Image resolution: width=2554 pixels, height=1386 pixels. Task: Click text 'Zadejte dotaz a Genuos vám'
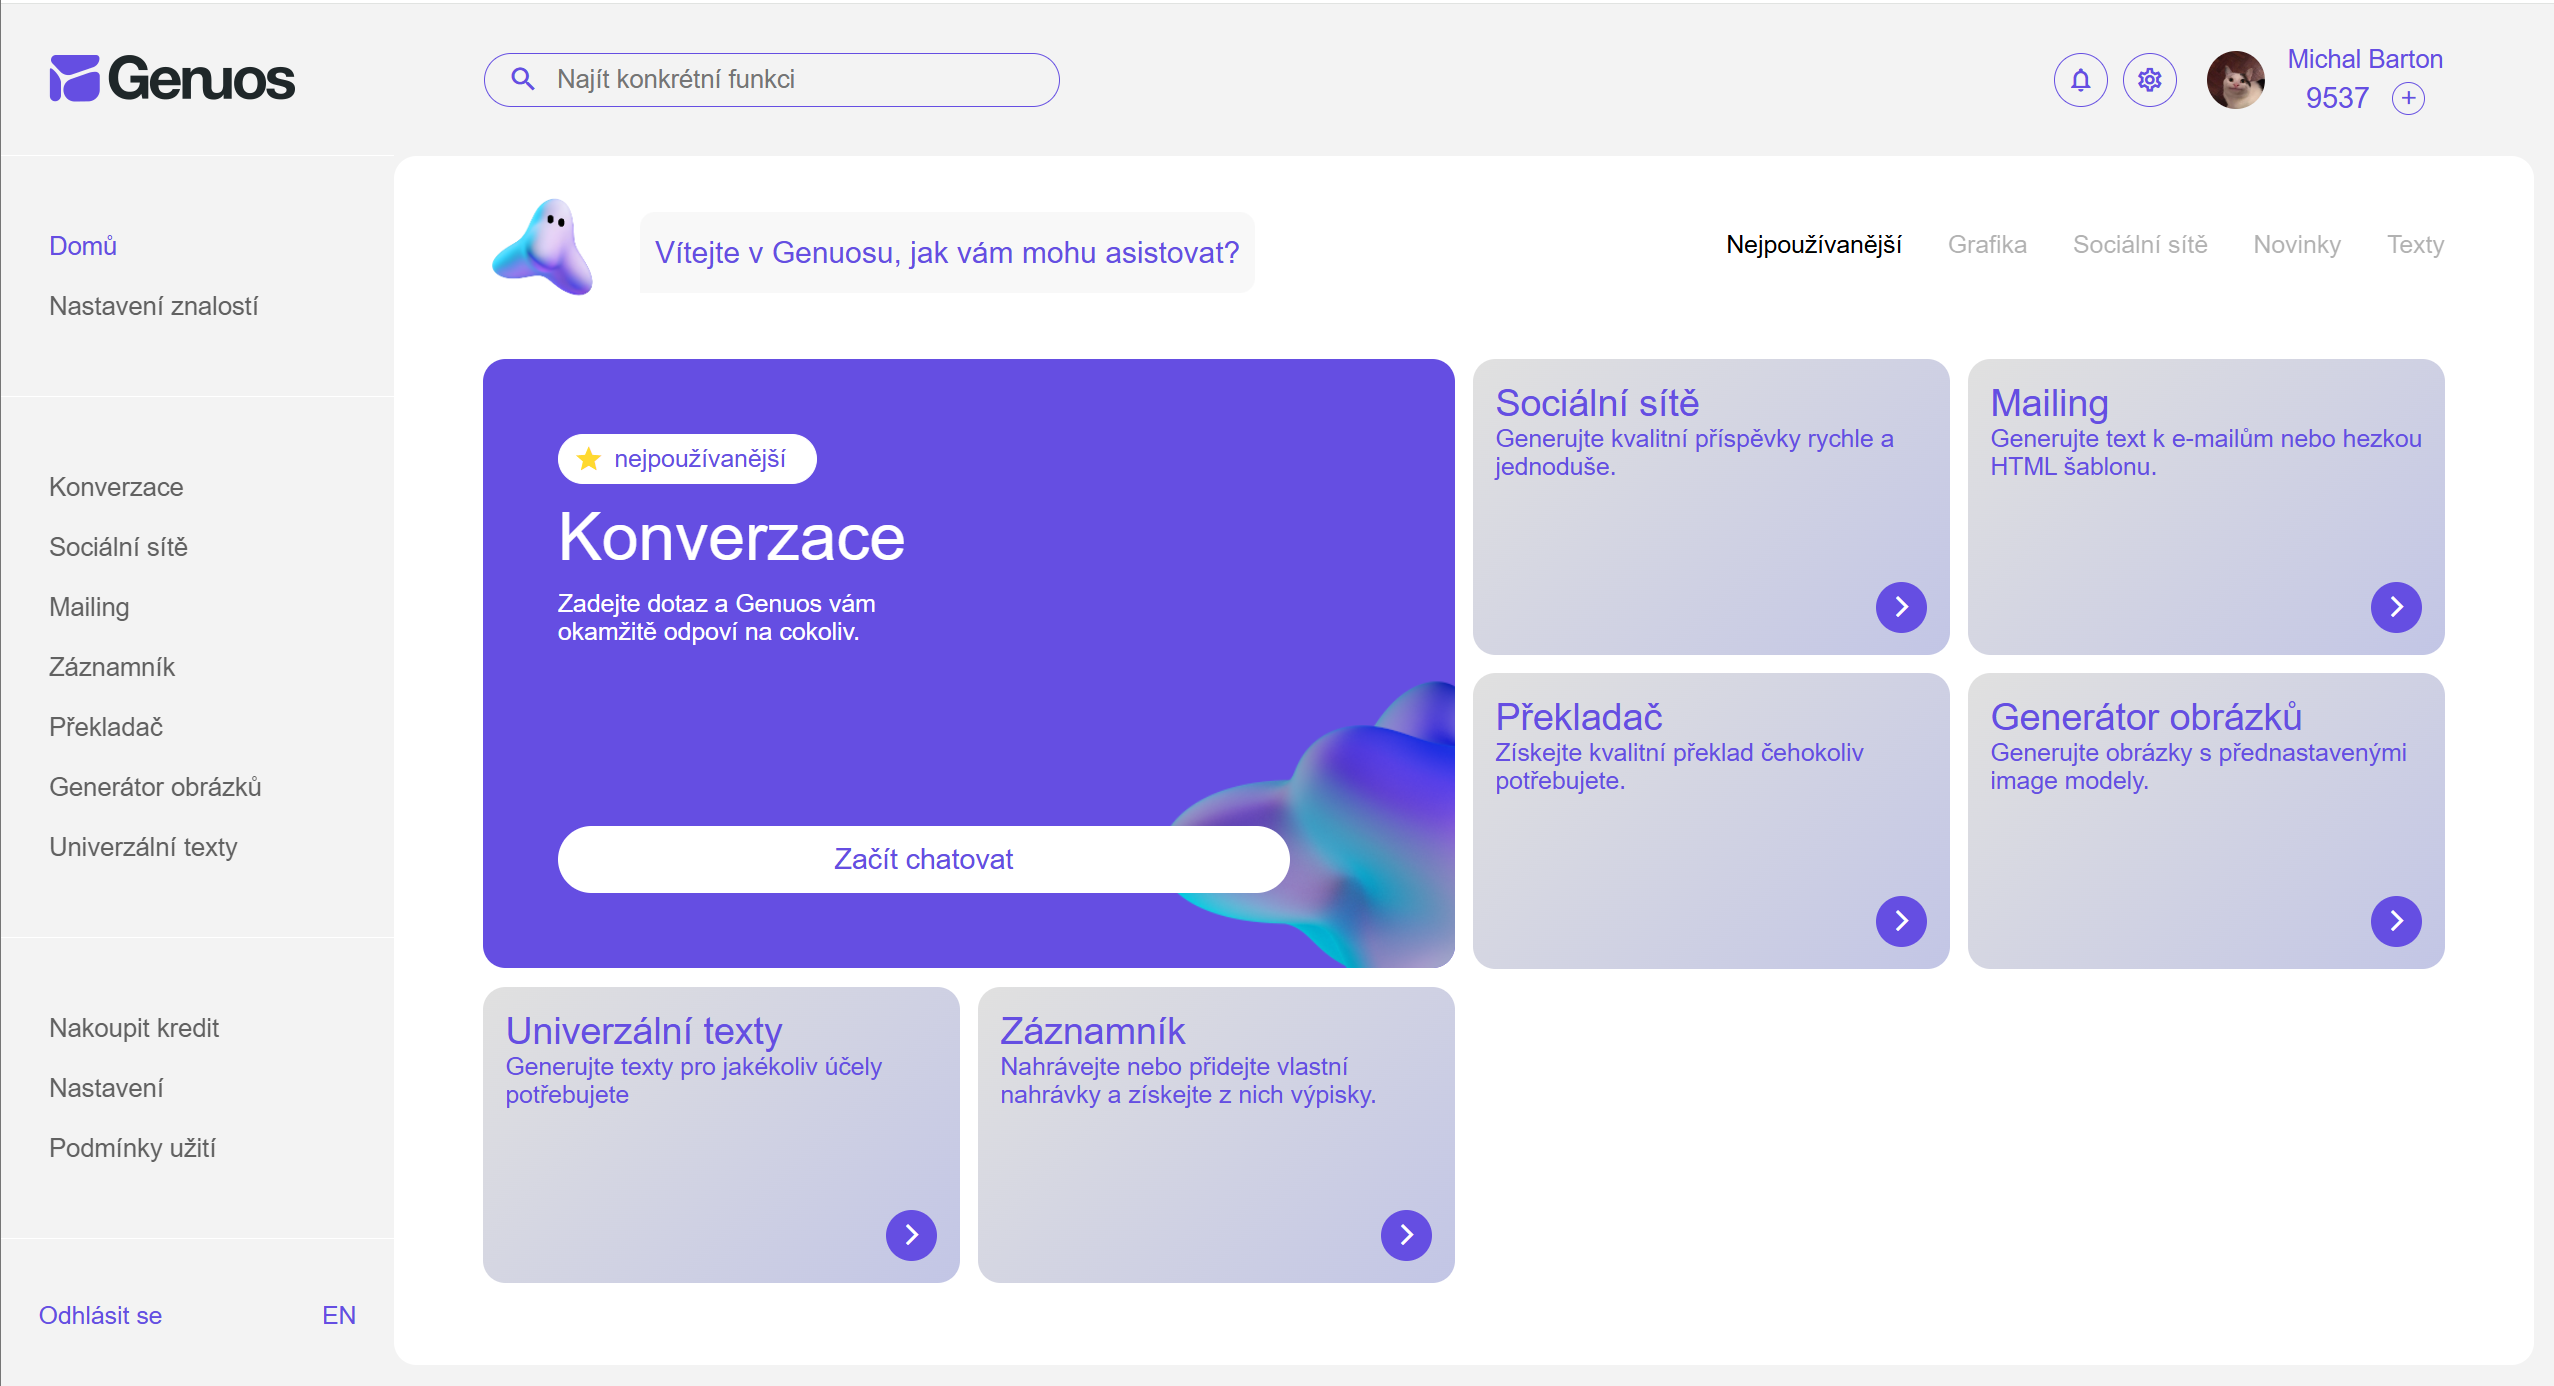716,604
